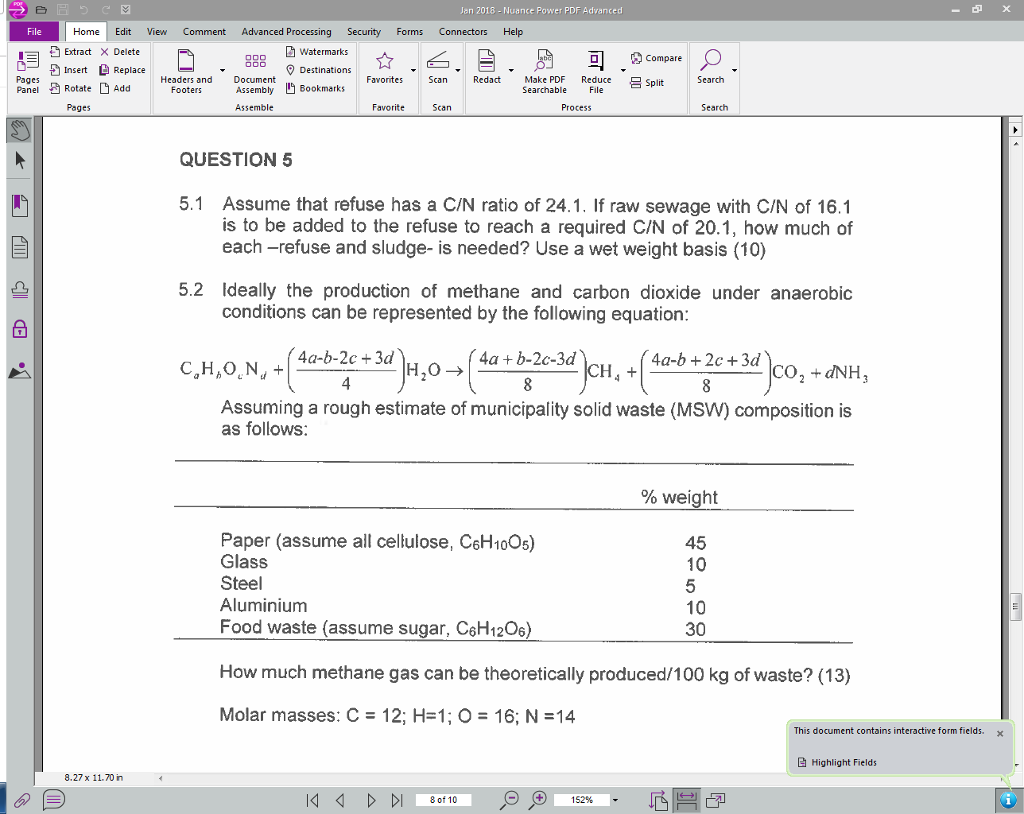This screenshot has height=814, width=1024.
Task: Open the Watermarks tool
Action: [318, 51]
